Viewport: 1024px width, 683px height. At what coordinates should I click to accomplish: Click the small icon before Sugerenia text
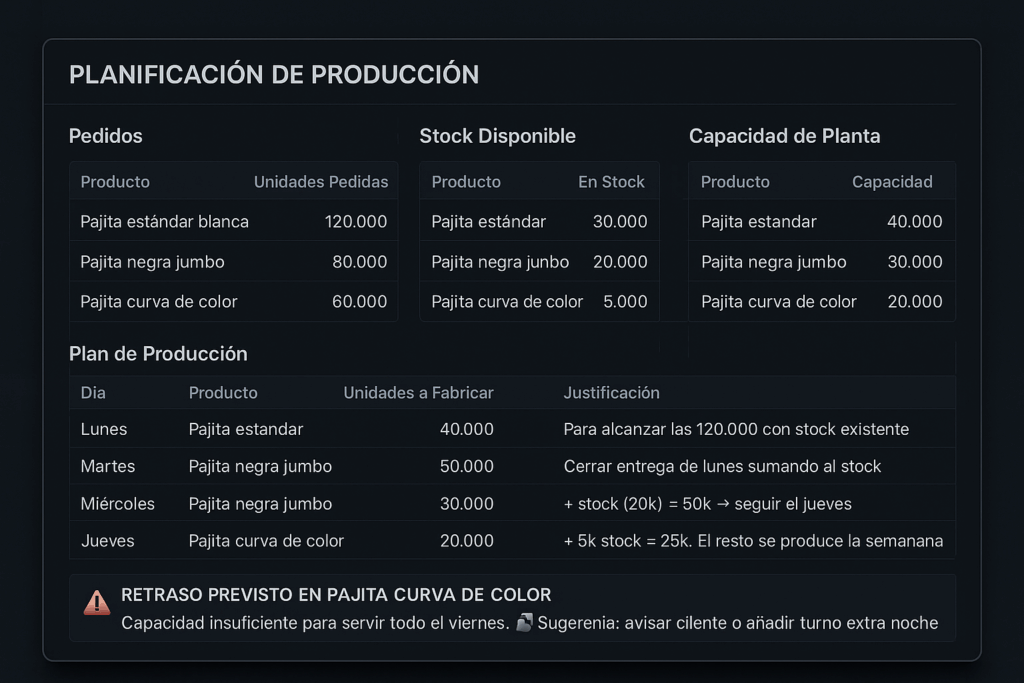coord(524,622)
